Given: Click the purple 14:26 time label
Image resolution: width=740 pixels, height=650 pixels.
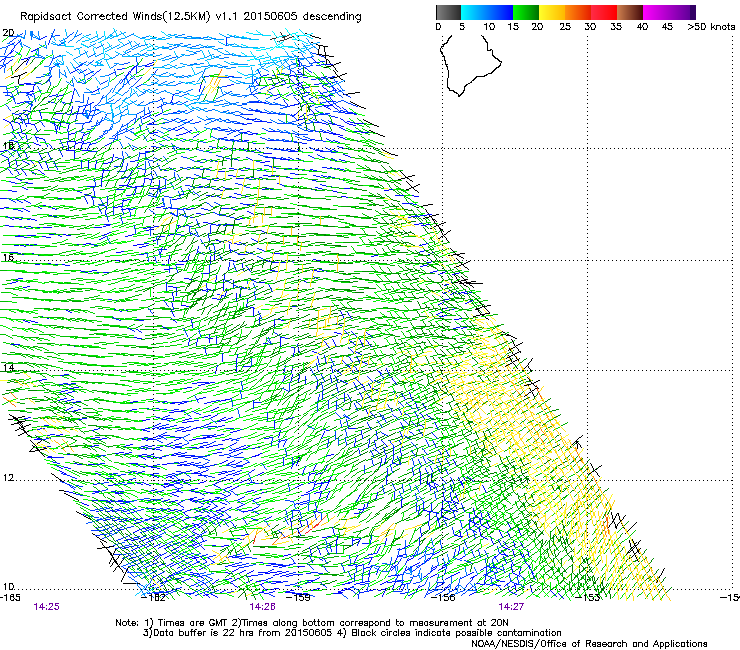Looking at the screenshot, I should [262, 607].
